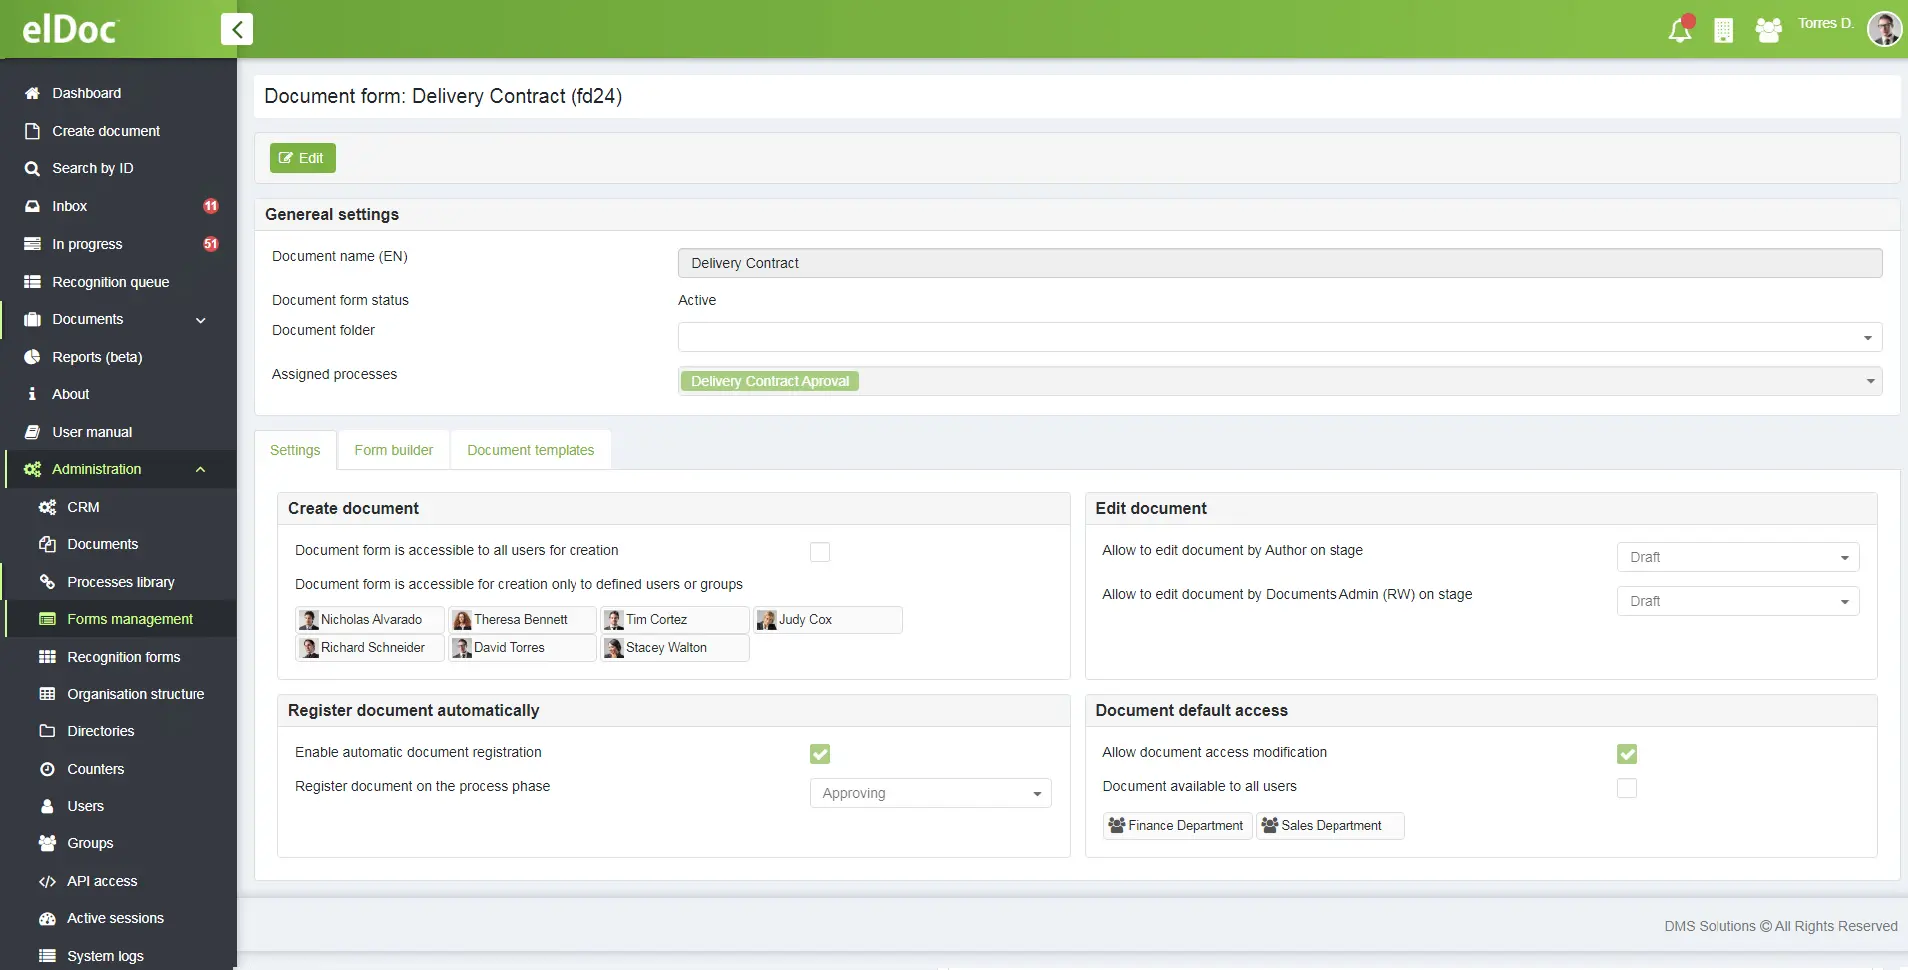The height and width of the screenshot is (970, 1908).
Task: Check accessible to all users for creation
Action: (820, 552)
